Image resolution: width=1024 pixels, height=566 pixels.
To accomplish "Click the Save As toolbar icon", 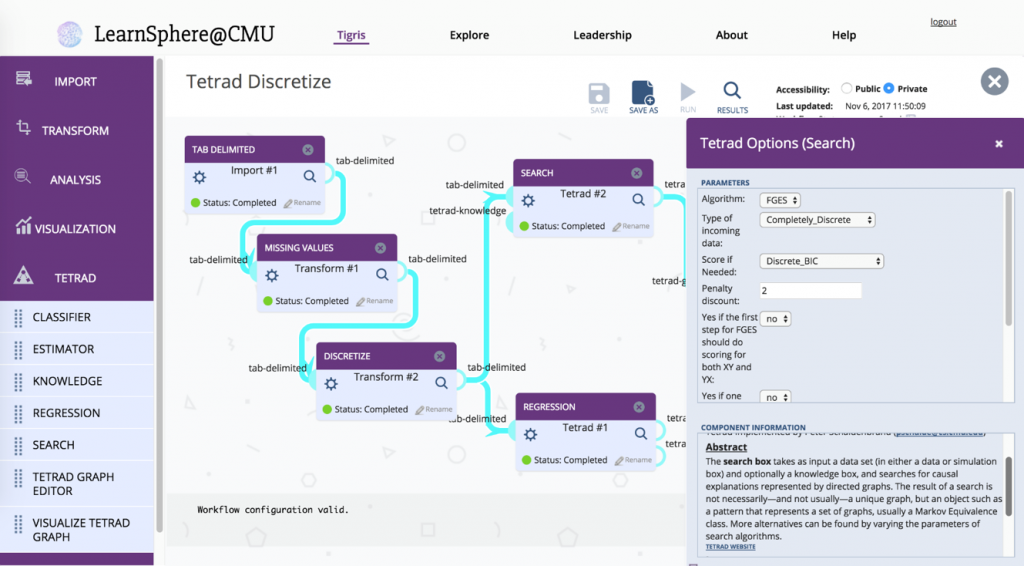I will pos(643,94).
